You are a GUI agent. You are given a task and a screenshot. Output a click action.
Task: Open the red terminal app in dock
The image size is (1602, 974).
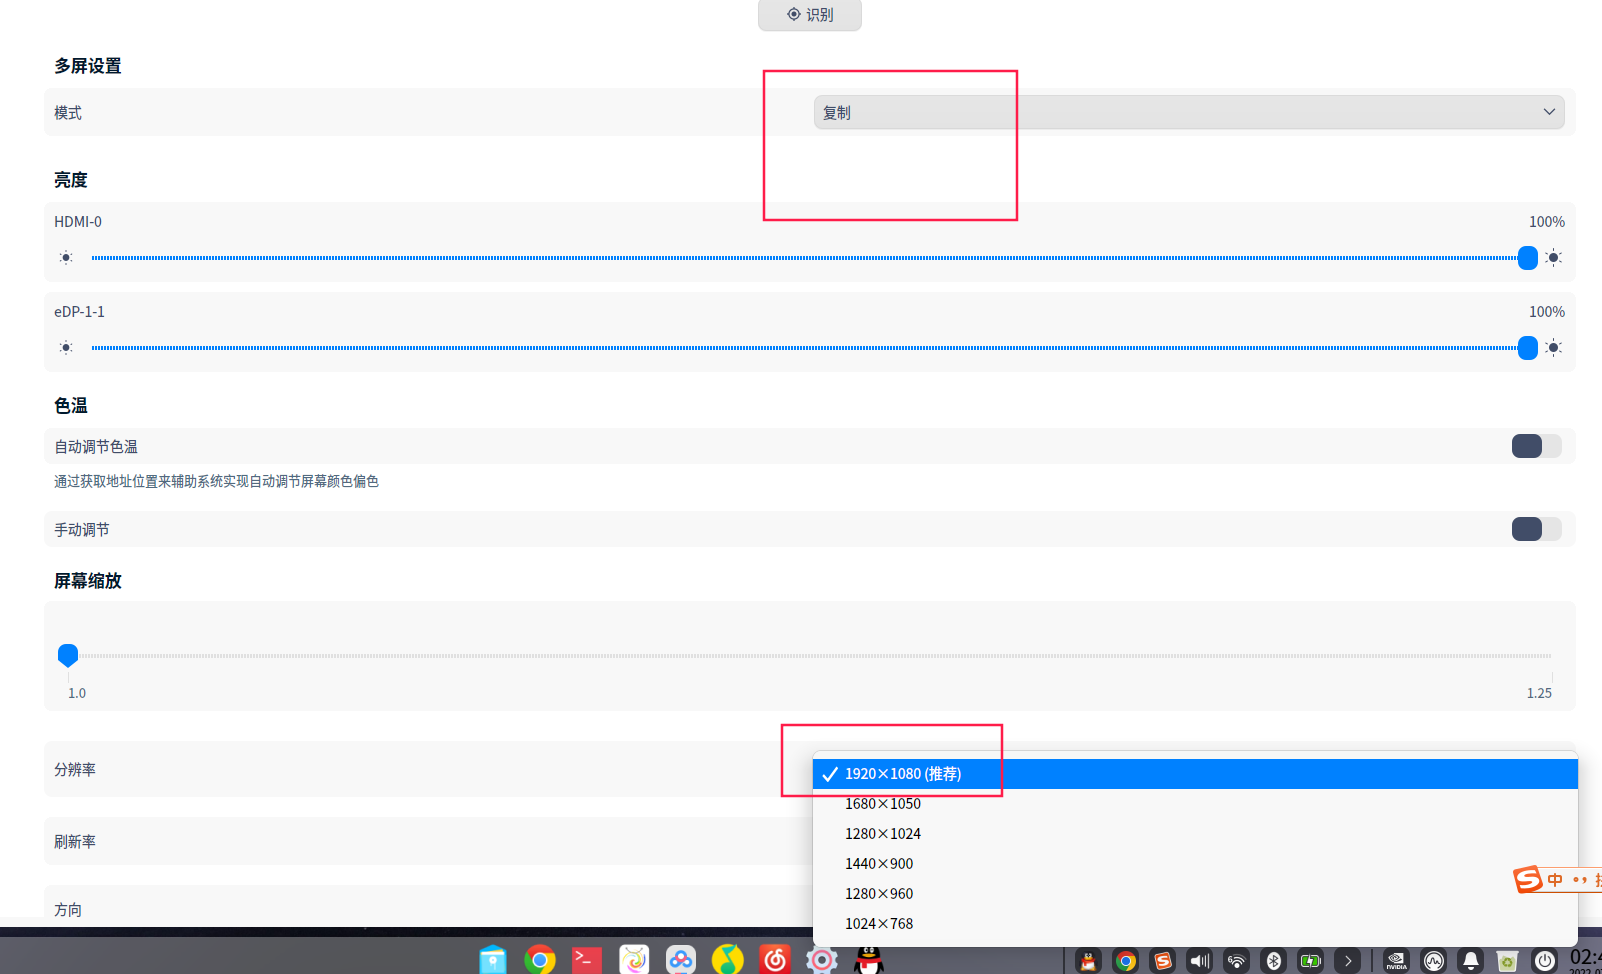coord(587,960)
